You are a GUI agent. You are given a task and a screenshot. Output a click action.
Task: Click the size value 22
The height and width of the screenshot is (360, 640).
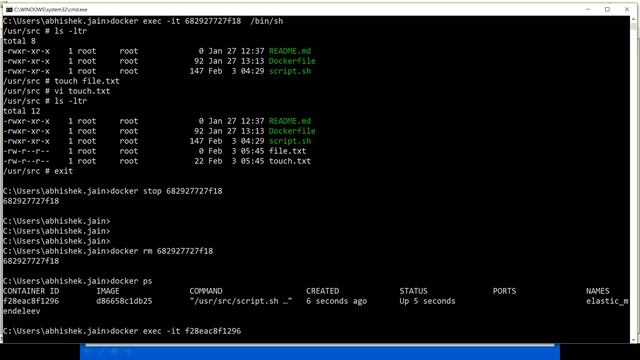pyautogui.click(x=199, y=161)
